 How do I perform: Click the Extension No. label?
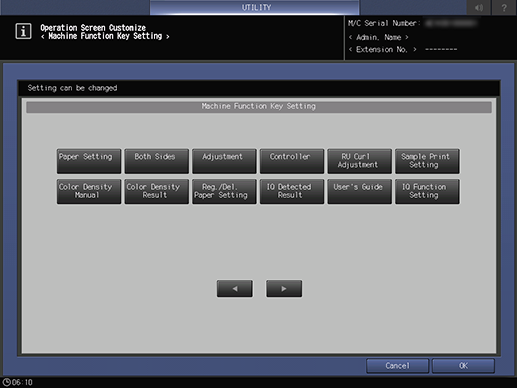[382, 50]
